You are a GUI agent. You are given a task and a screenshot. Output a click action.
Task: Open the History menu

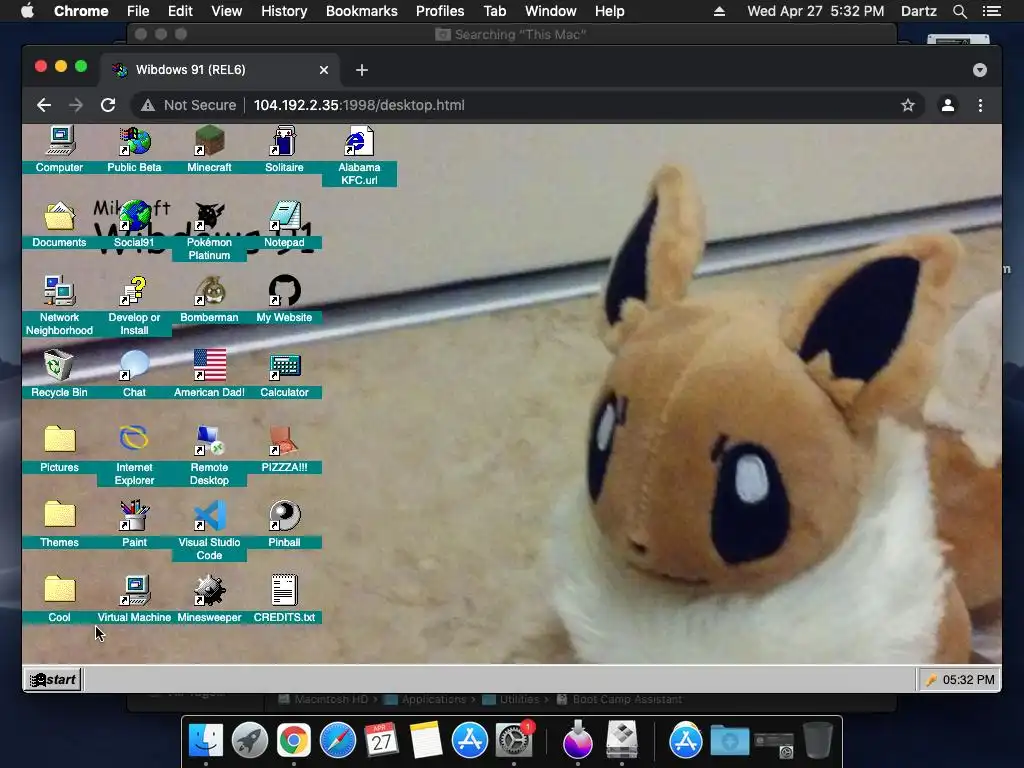(284, 11)
